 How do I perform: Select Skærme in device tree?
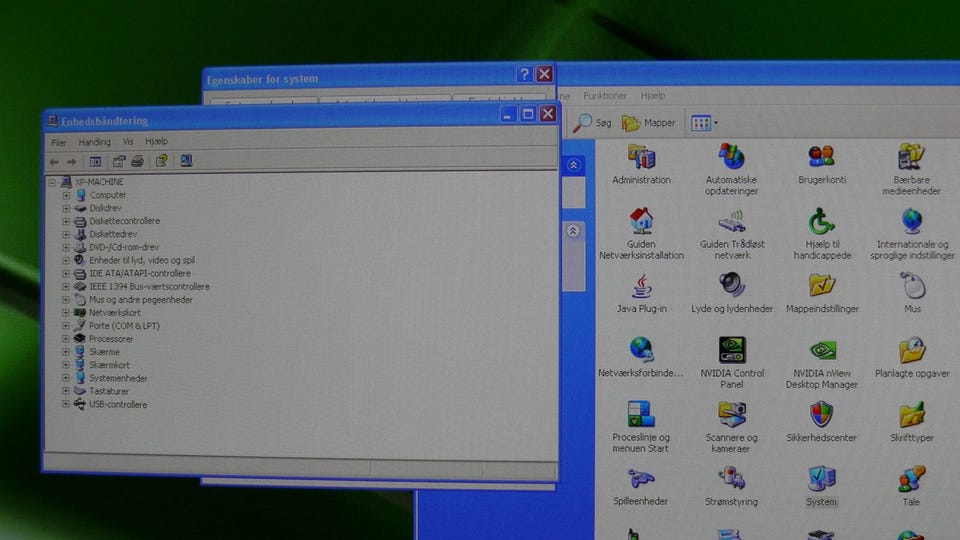(x=104, y=352)
